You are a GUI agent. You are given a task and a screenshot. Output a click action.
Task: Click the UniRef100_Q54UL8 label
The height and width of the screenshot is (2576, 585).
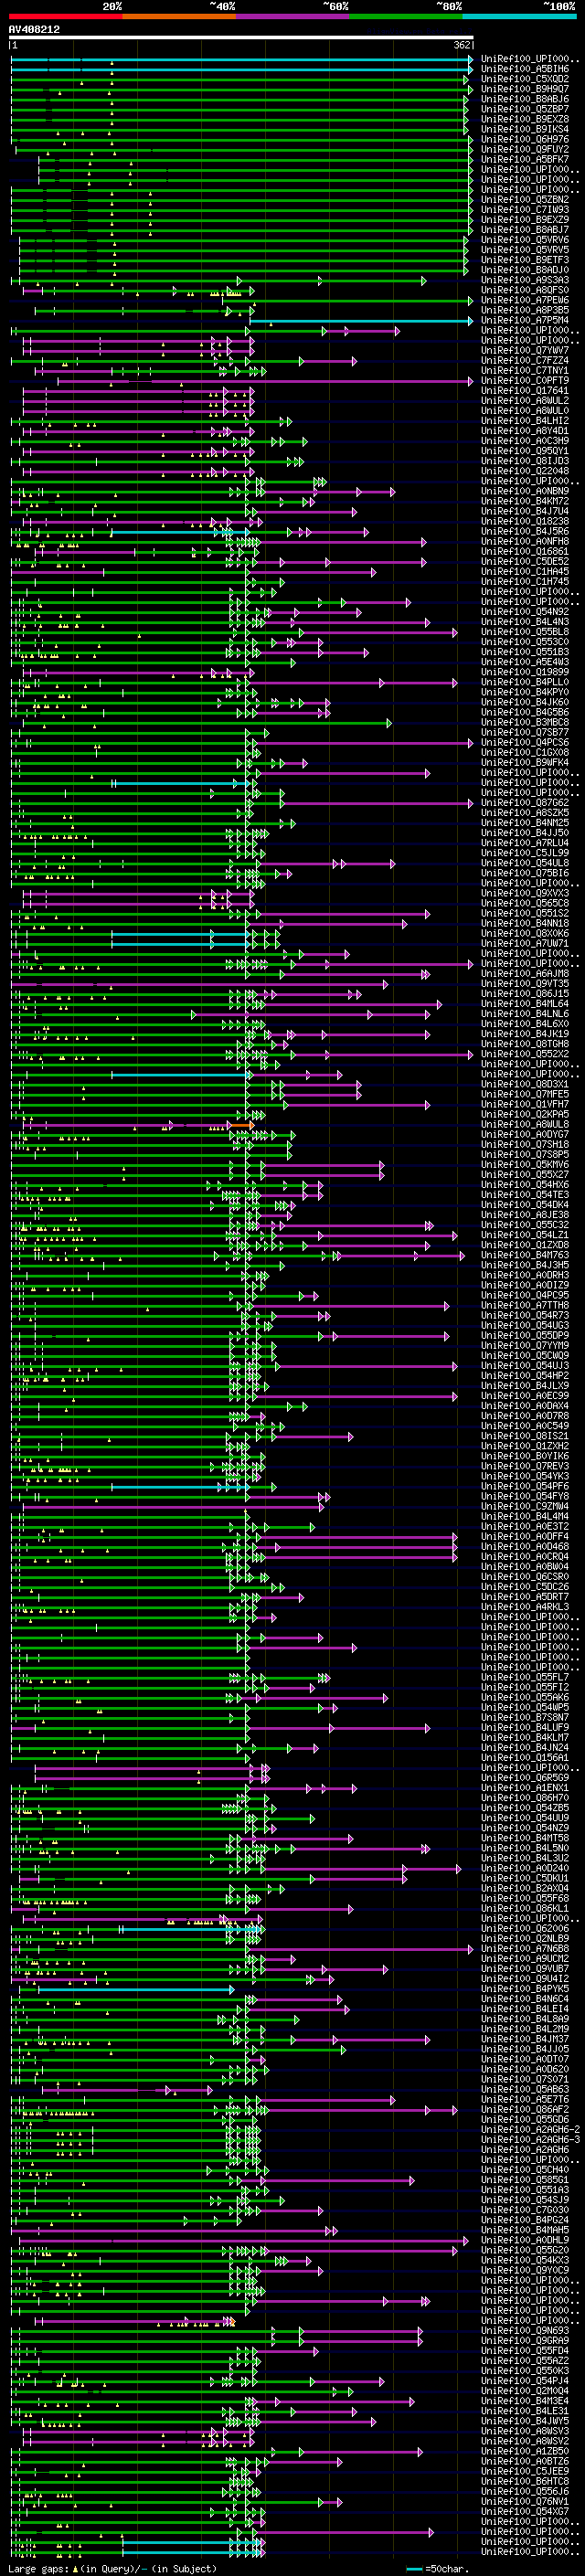click(x=525, y=863)
